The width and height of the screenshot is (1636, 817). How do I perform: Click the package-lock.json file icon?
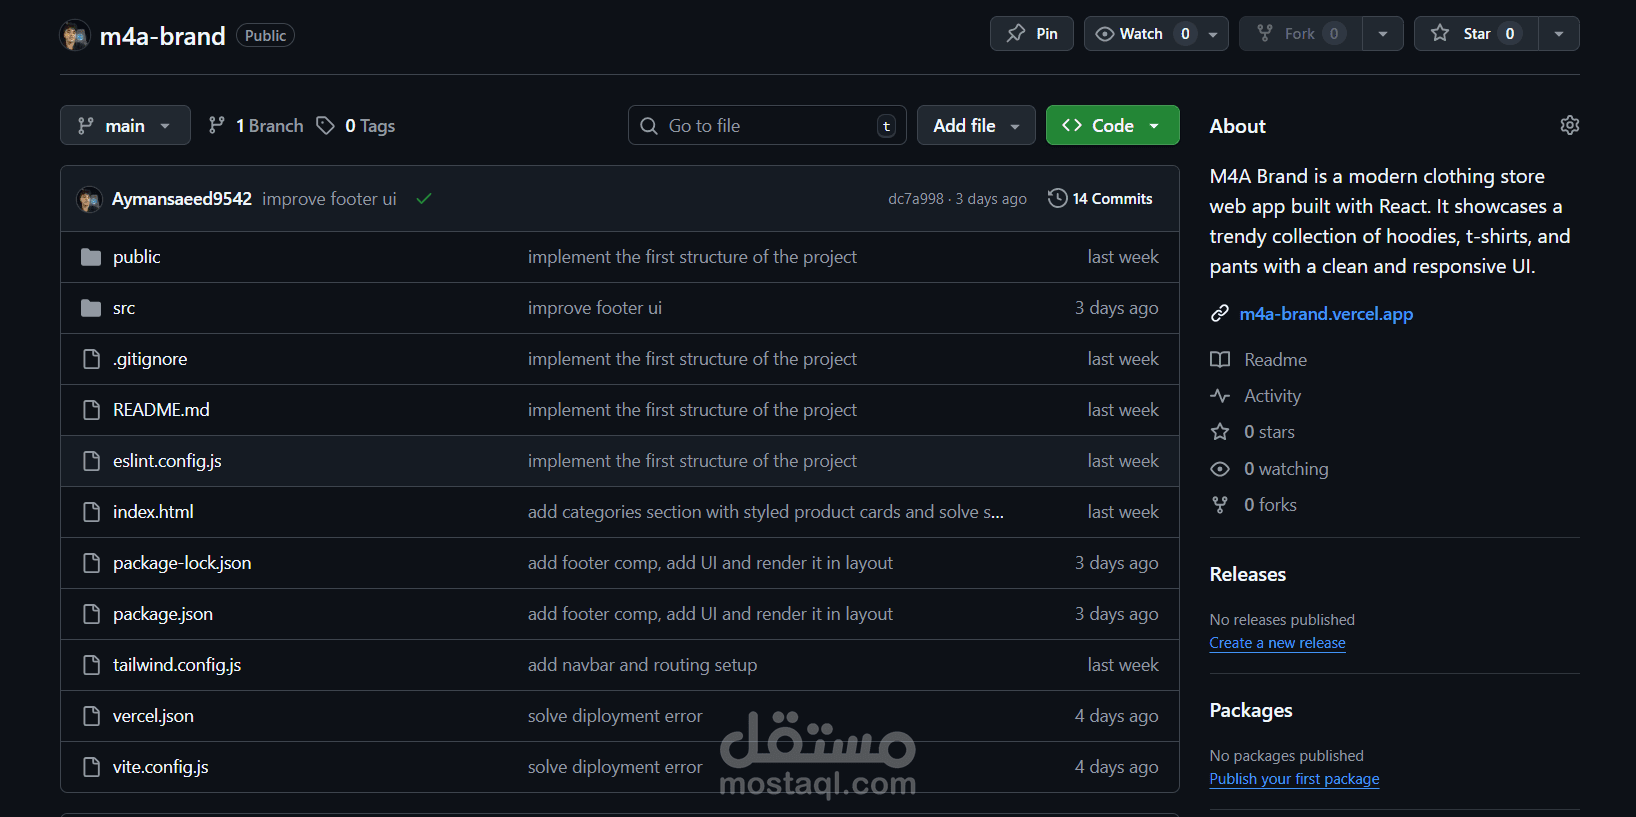(x=91, y=563)
